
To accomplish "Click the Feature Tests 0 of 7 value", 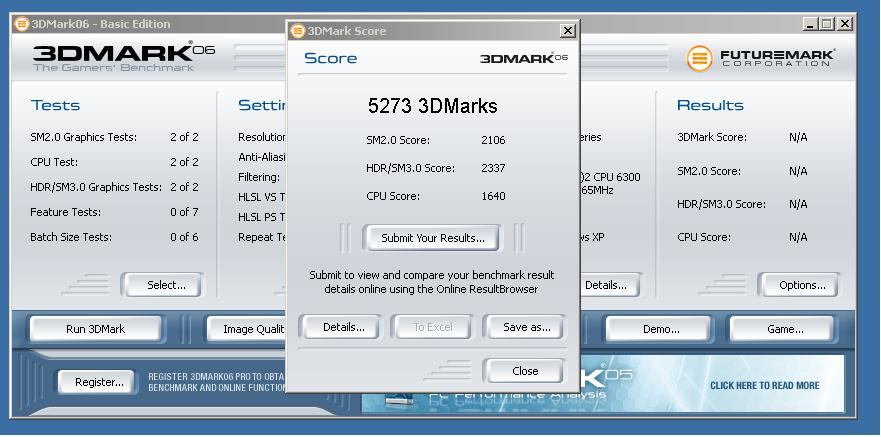I will click(184, 212).
